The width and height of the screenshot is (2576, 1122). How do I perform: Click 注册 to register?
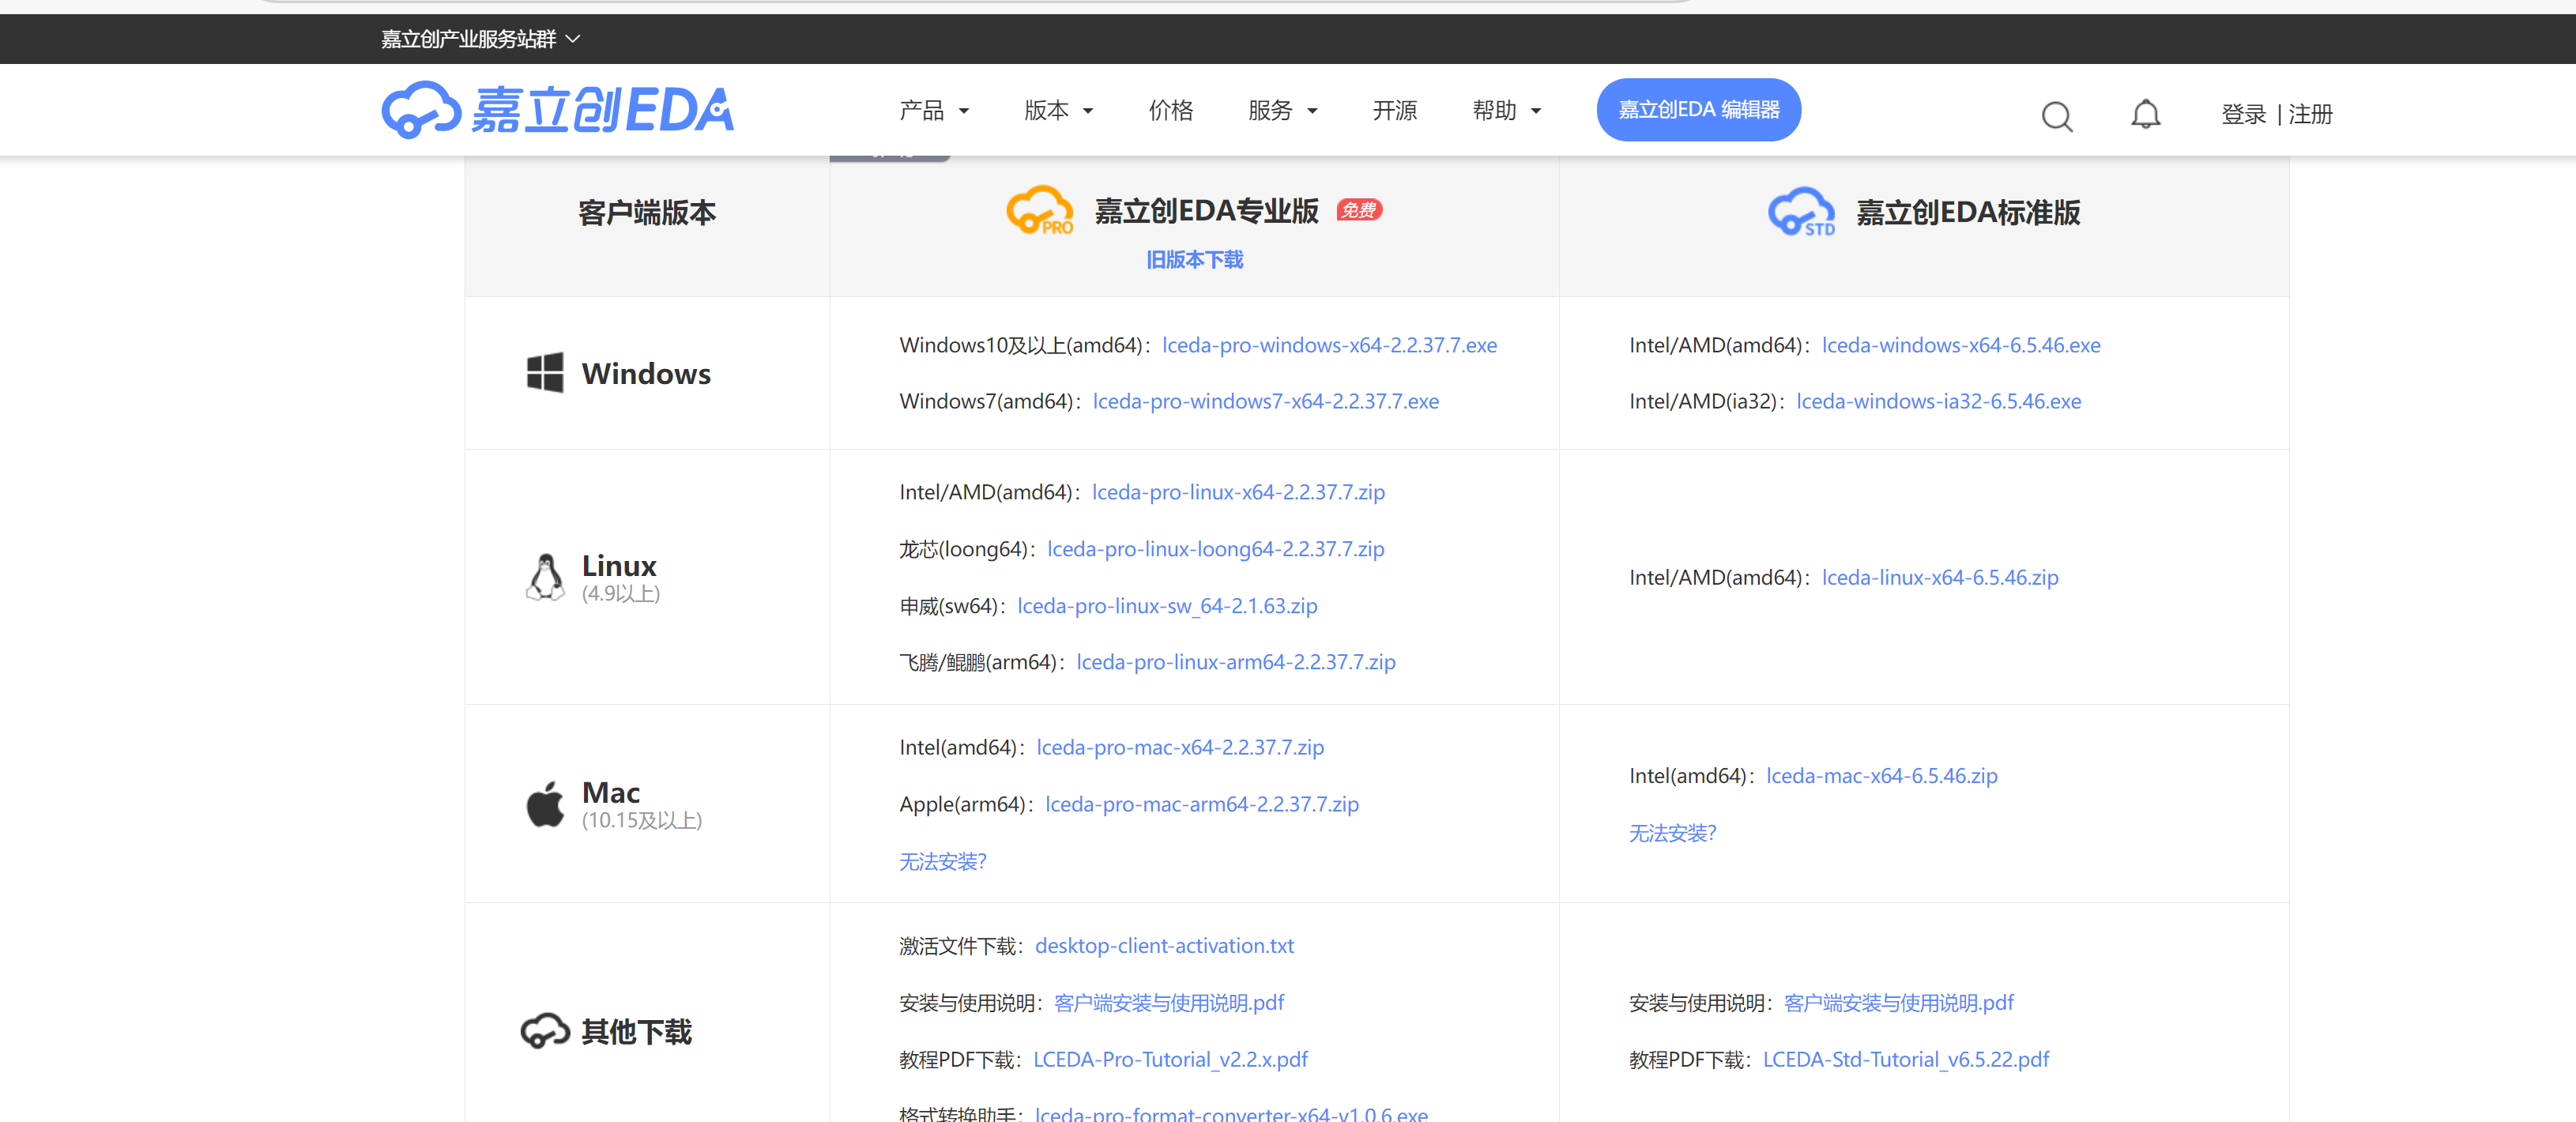(2310, 115)
